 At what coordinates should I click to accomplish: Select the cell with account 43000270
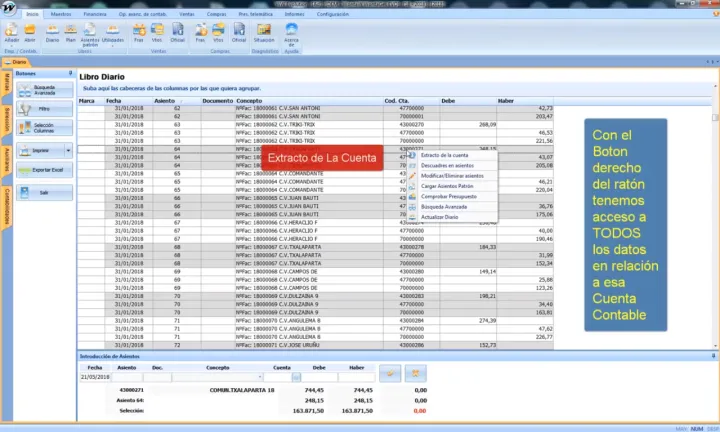(x=411, y=124)
